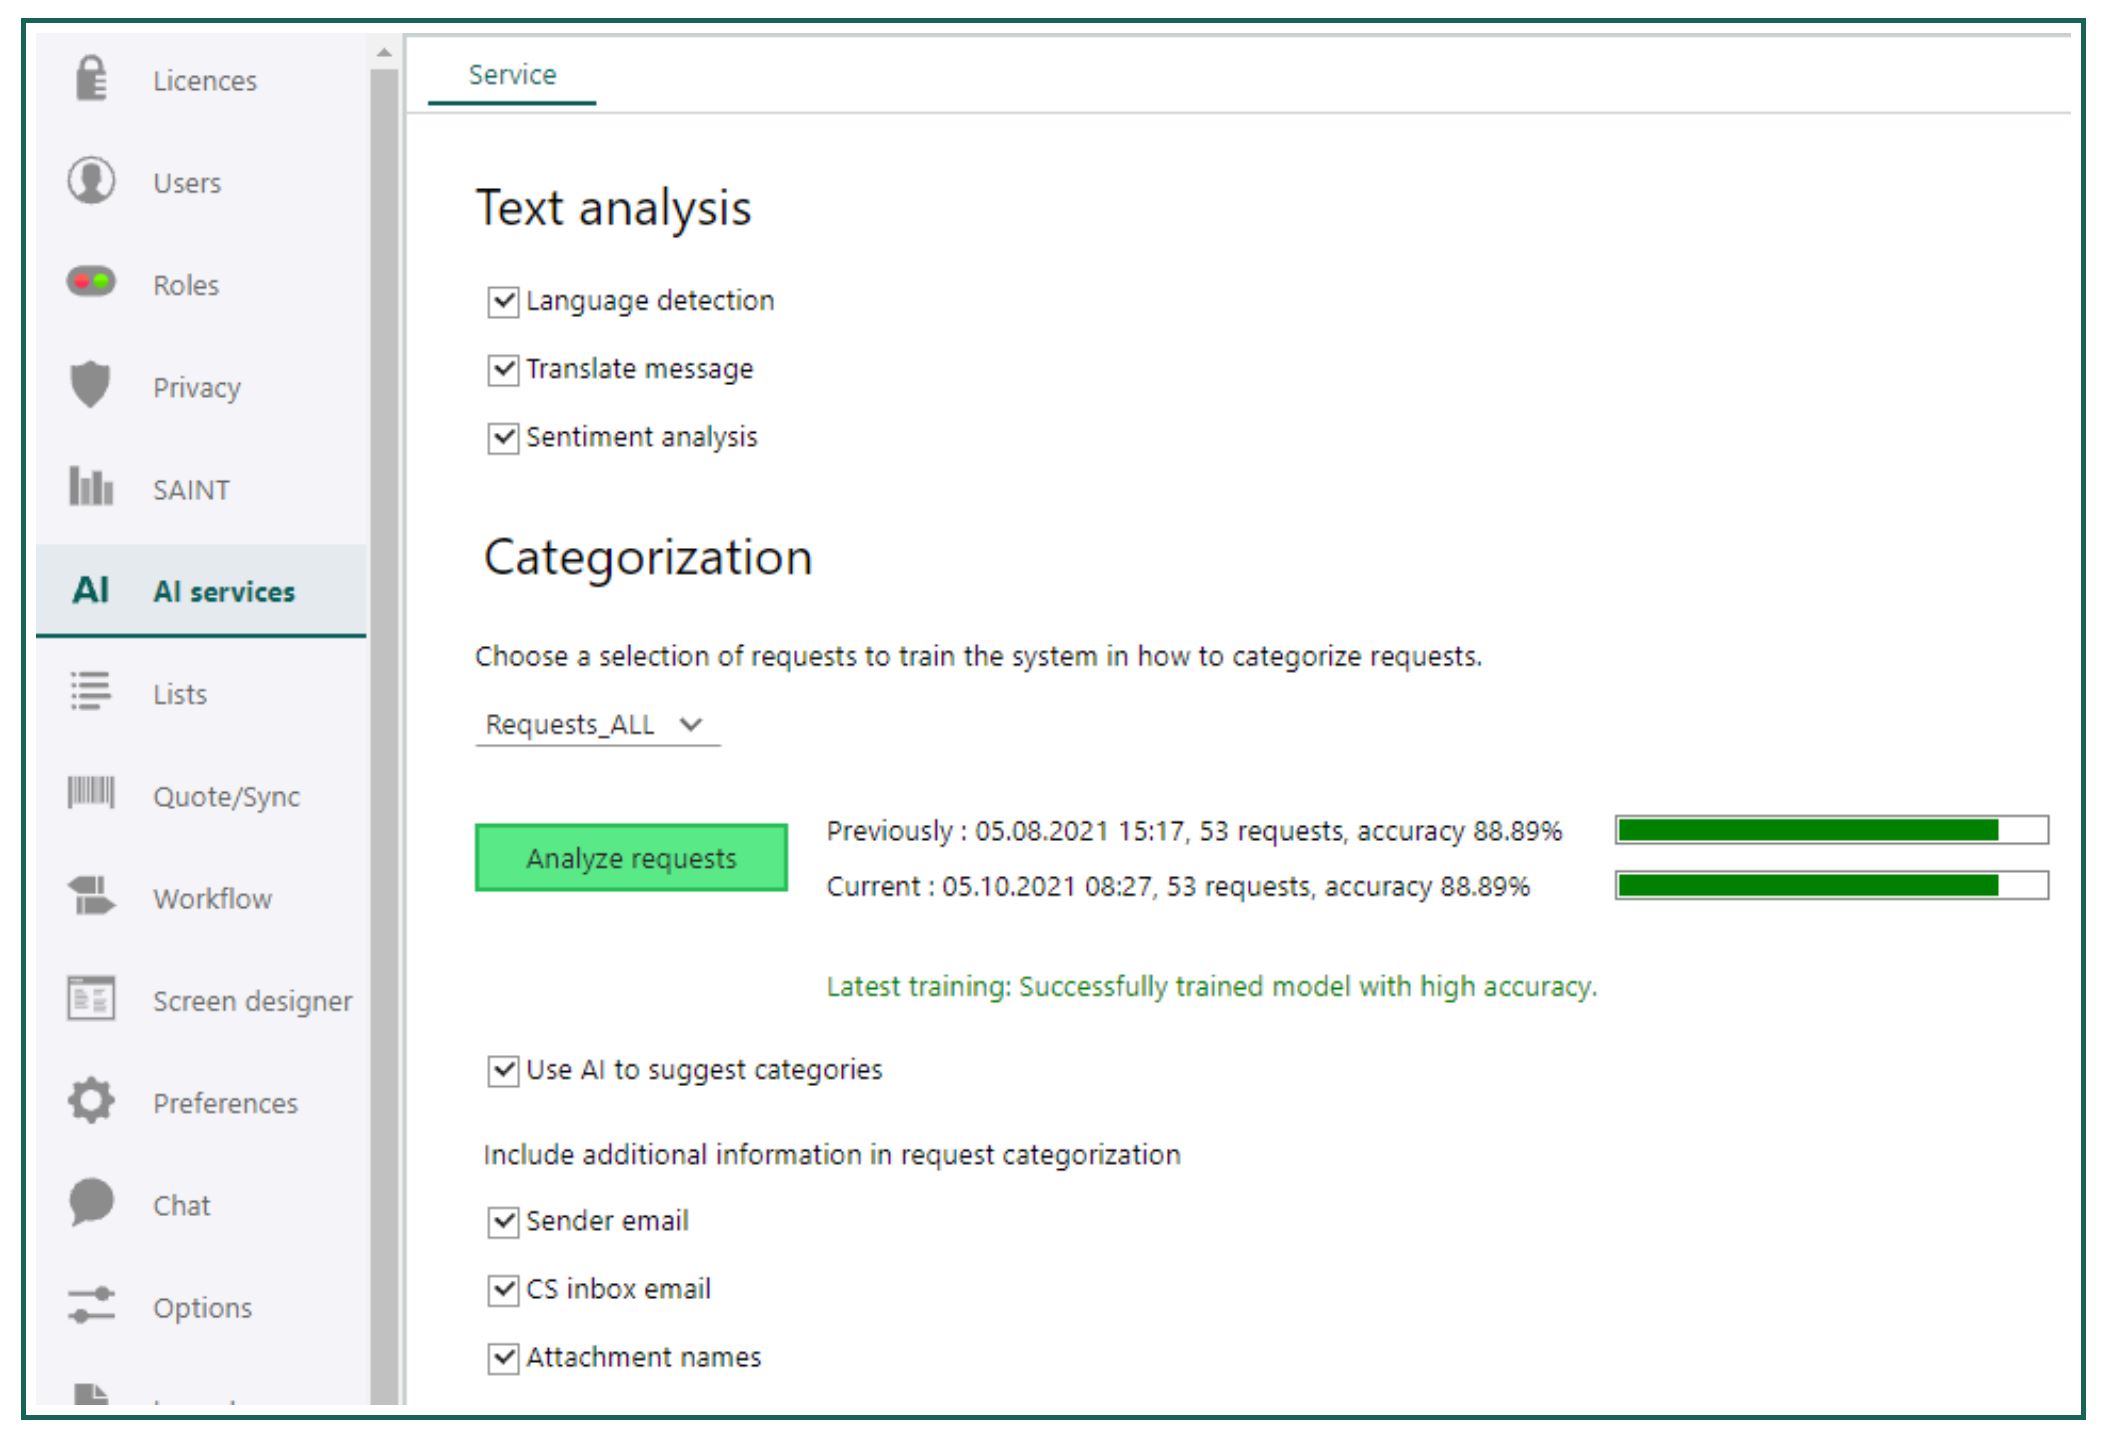
Task: Click the 'Latest training: Successfully trained model' message
Action: point(1211,987)
